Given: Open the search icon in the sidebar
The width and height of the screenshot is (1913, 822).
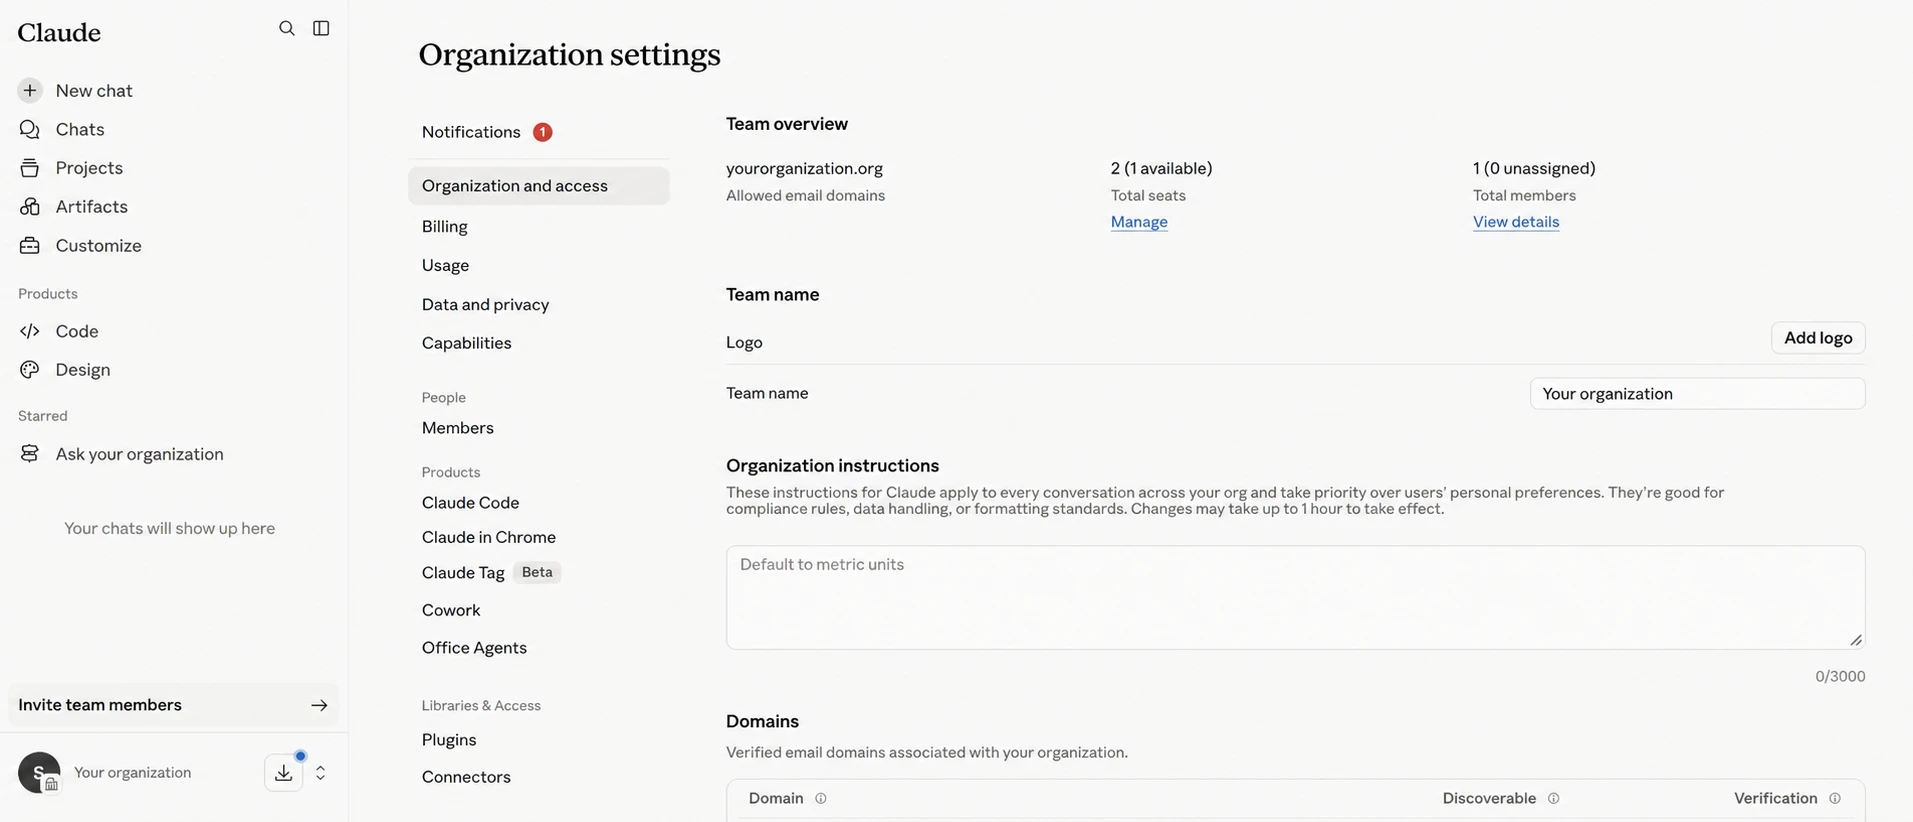Looking at the screenshot, I should coord(287,28).
